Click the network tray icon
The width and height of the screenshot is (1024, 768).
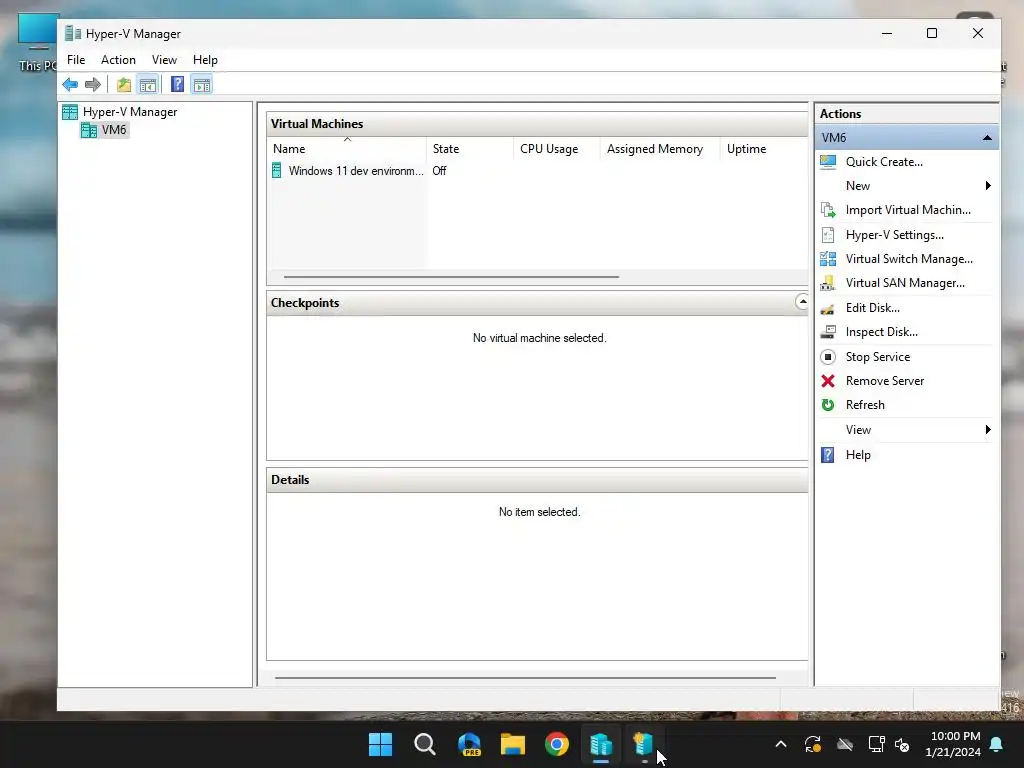click(x=876, y=744)
